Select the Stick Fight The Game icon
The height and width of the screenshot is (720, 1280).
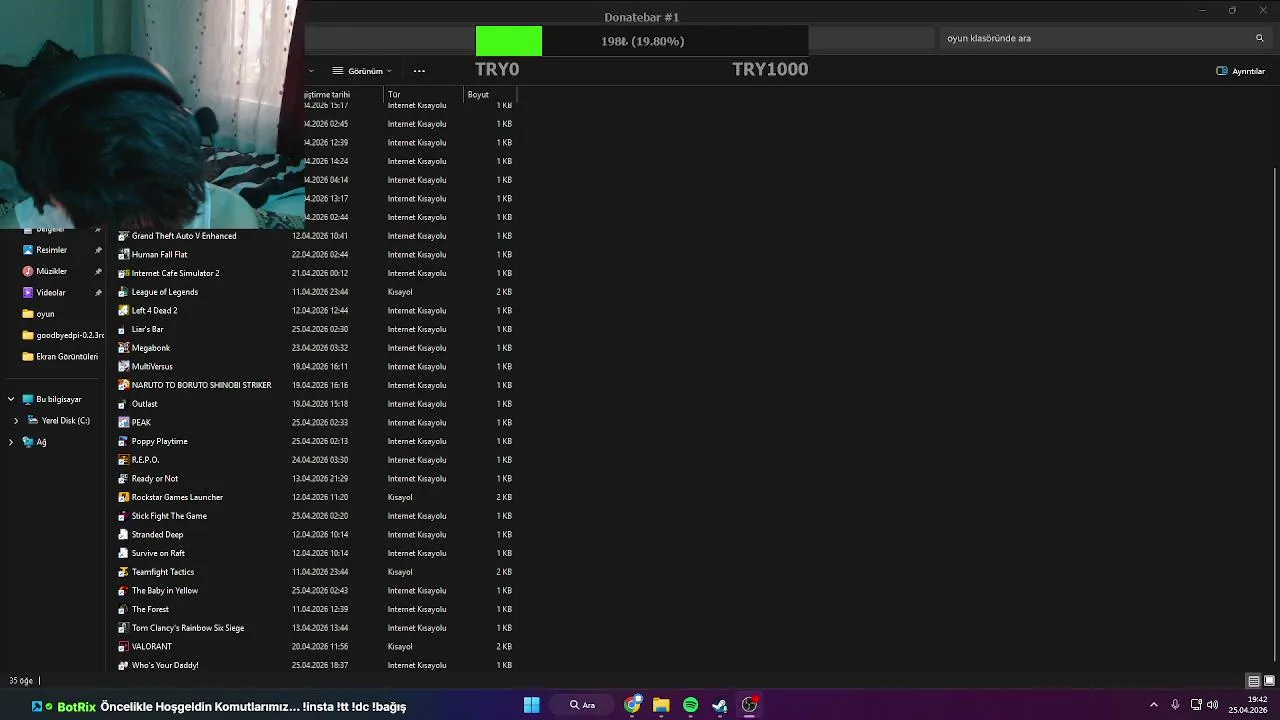(x=124, y=516)
